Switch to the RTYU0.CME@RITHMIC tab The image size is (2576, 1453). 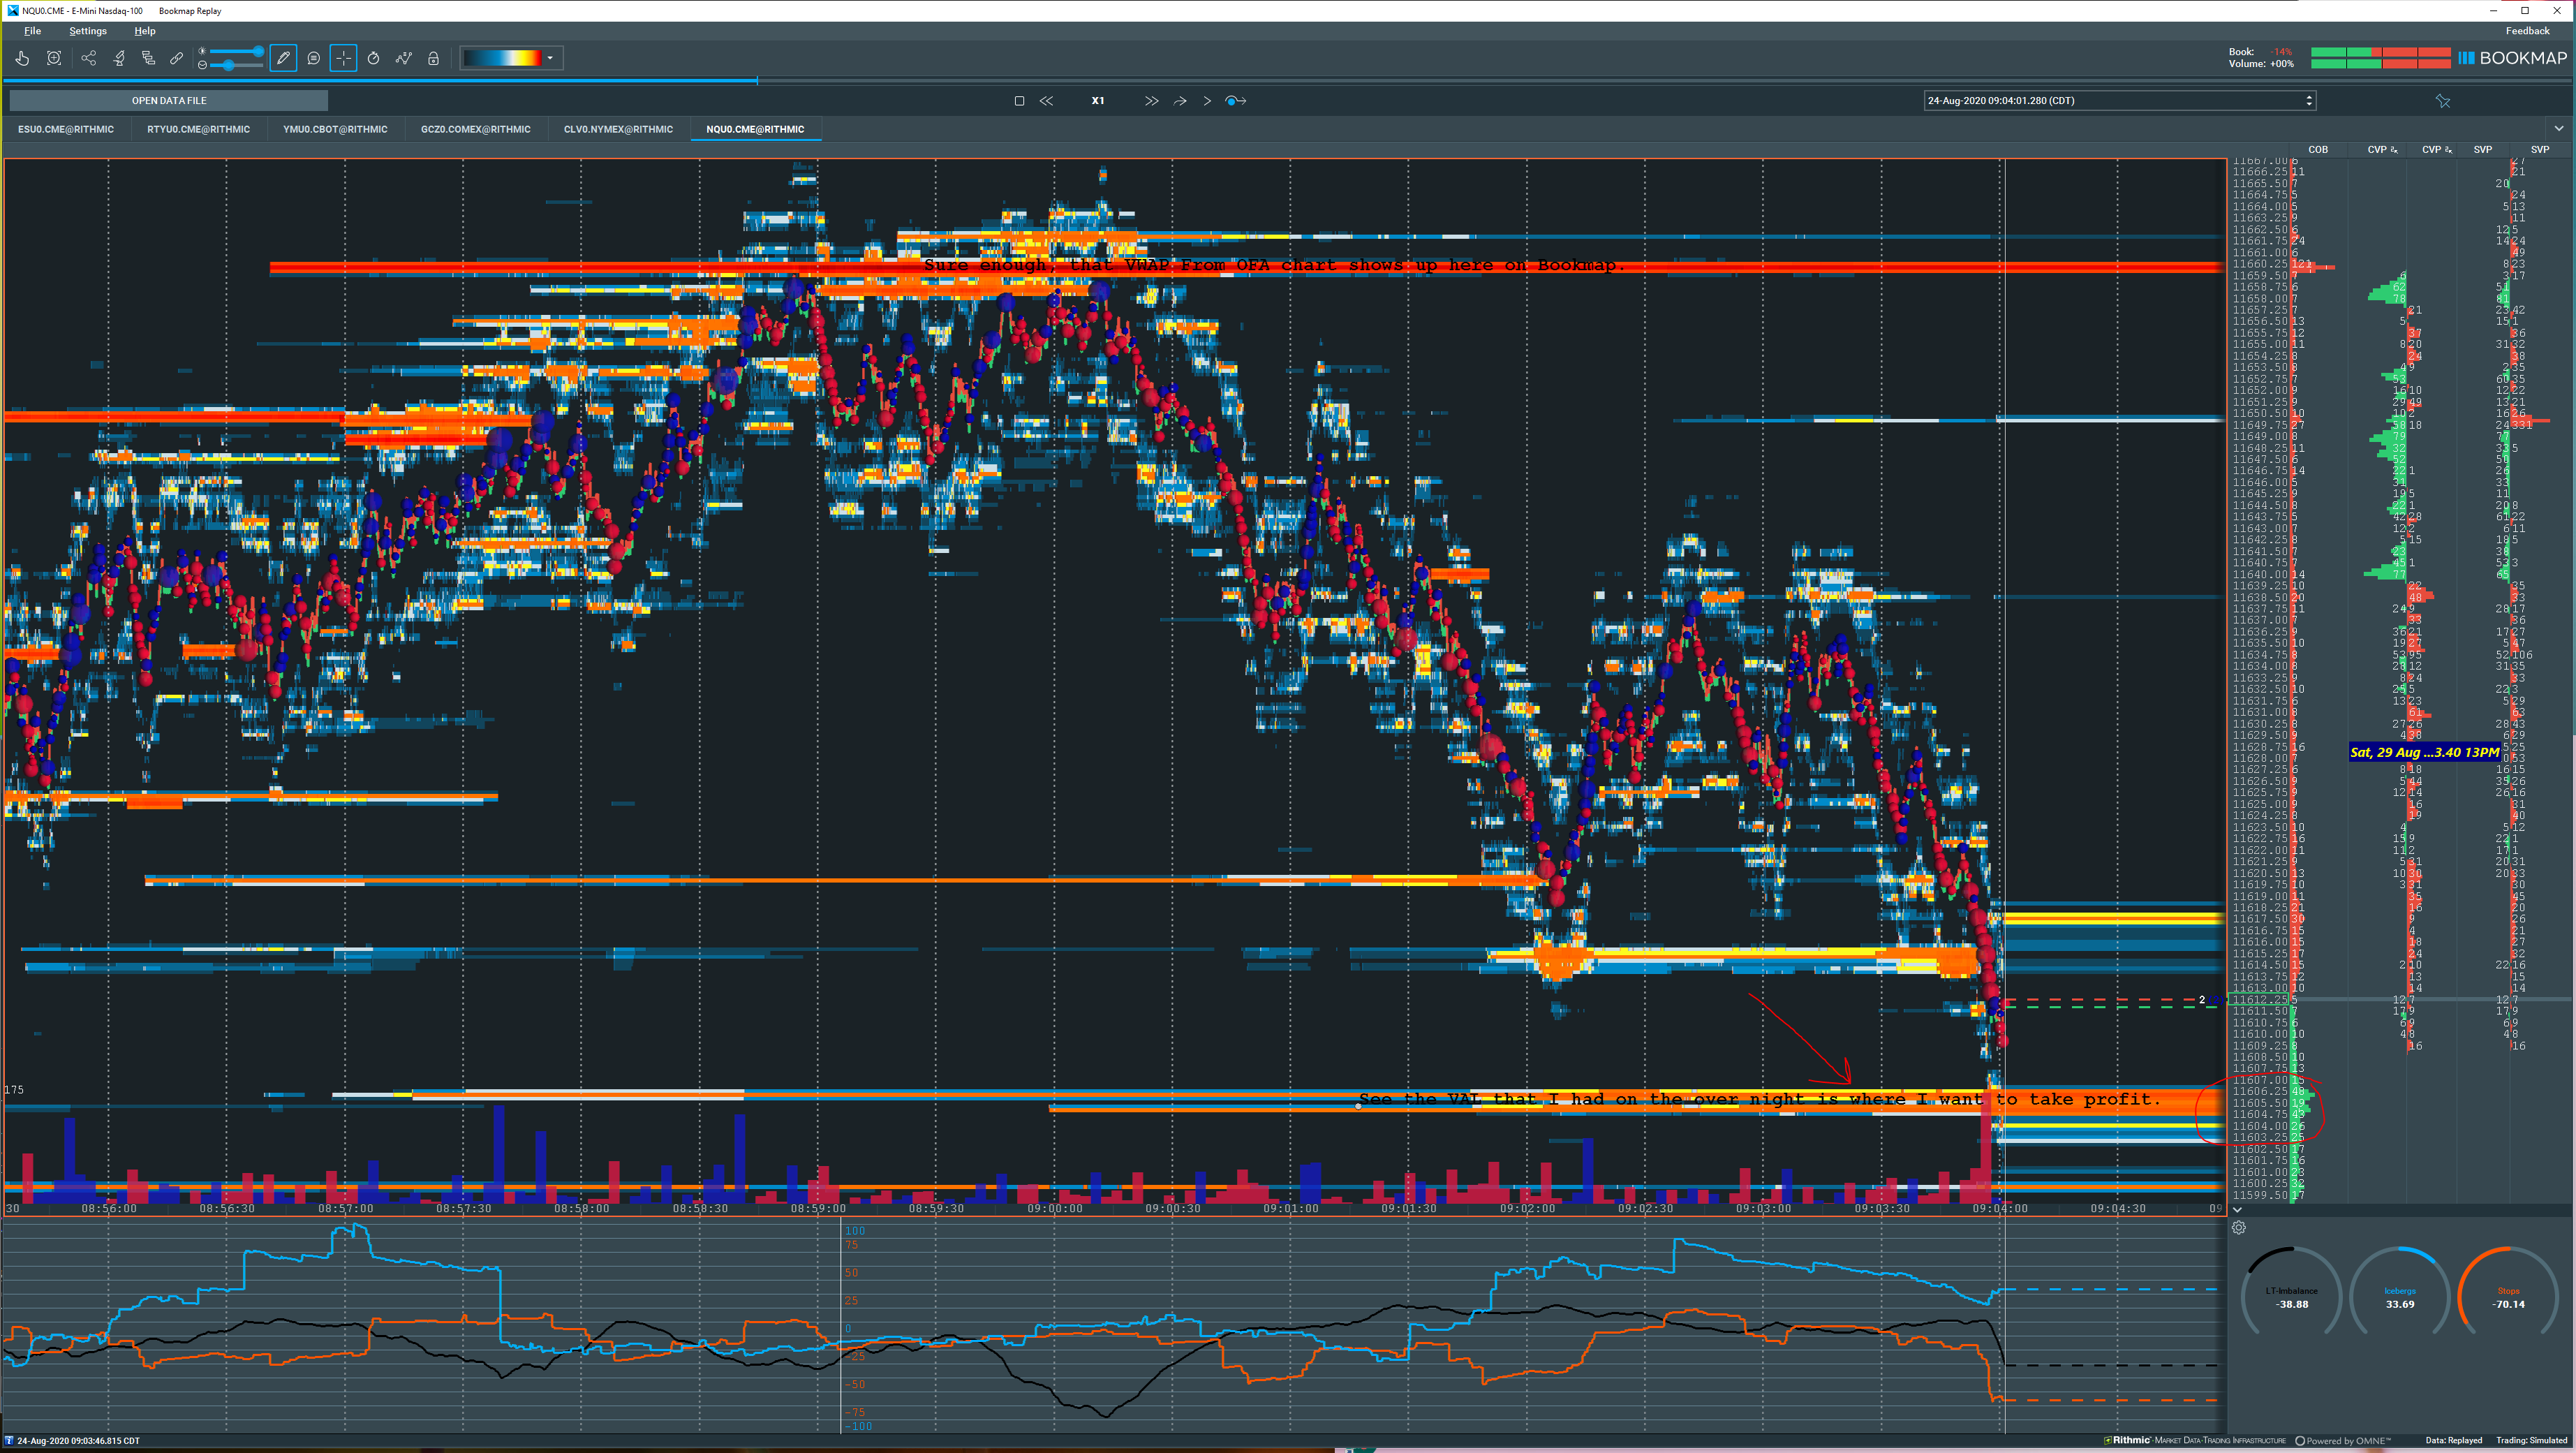[198, 129]
